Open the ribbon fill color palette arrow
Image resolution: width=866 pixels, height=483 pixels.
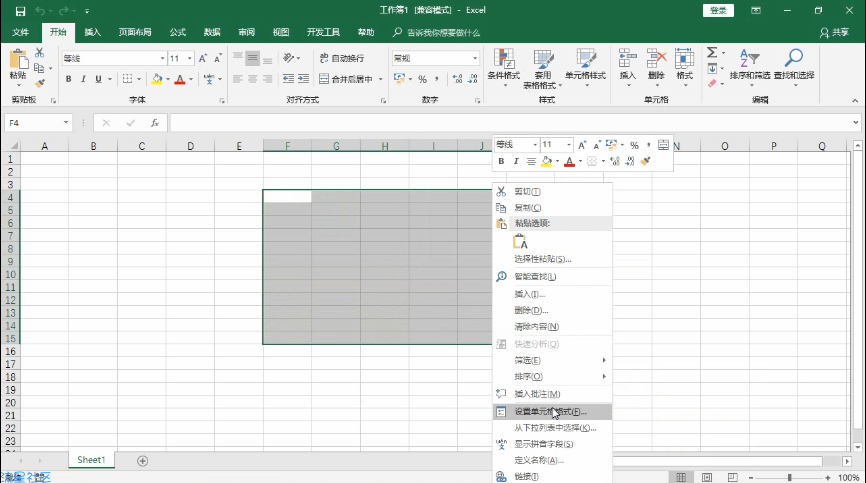pyautogui.click(x=168, y=79)
